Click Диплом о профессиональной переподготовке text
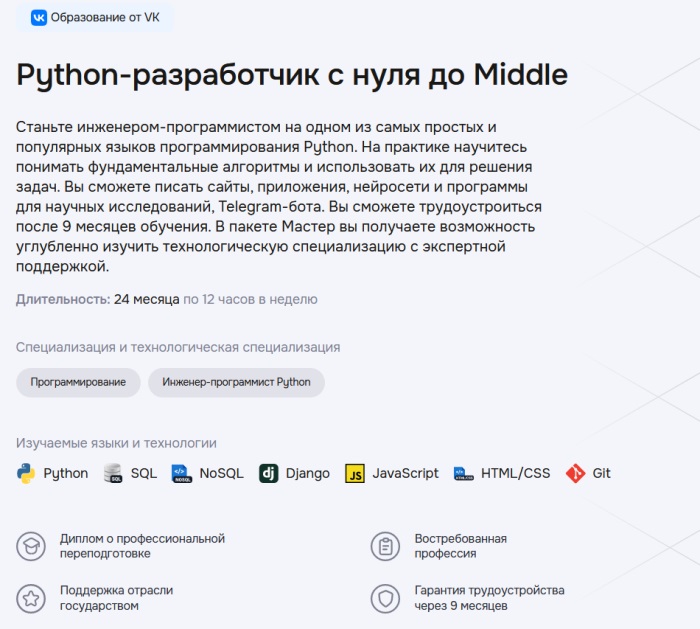Screen dimensions: 700x629 click(142, 546)
